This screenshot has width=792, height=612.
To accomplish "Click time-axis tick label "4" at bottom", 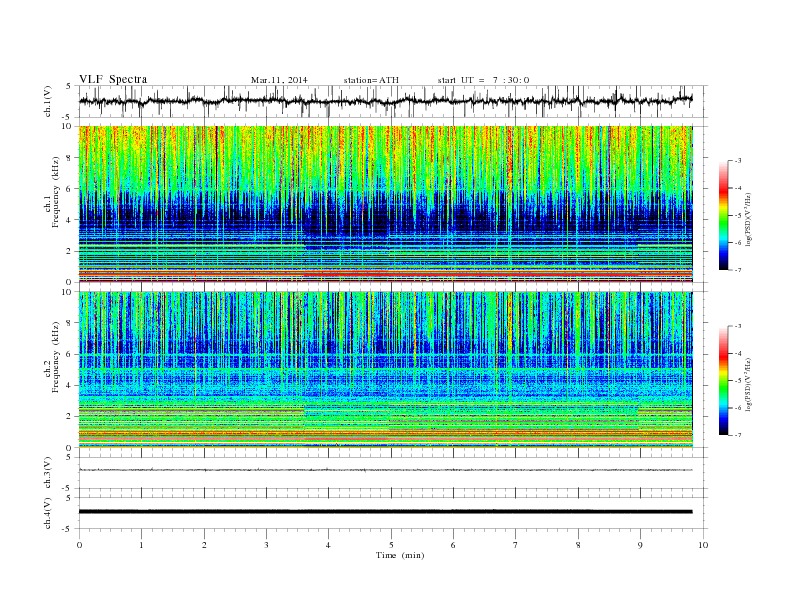I will 328,545.
